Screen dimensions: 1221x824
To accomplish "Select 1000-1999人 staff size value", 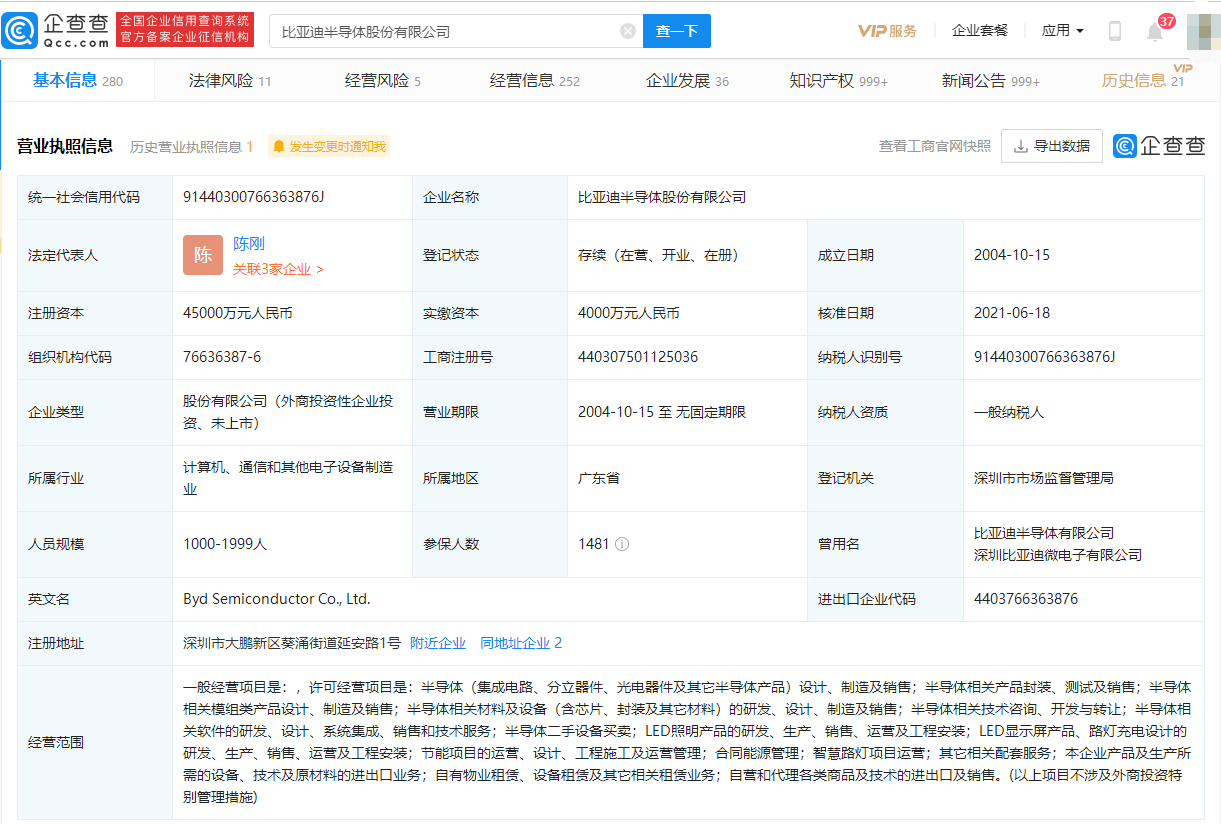I will pyautogui.click(x=225, y=545).
